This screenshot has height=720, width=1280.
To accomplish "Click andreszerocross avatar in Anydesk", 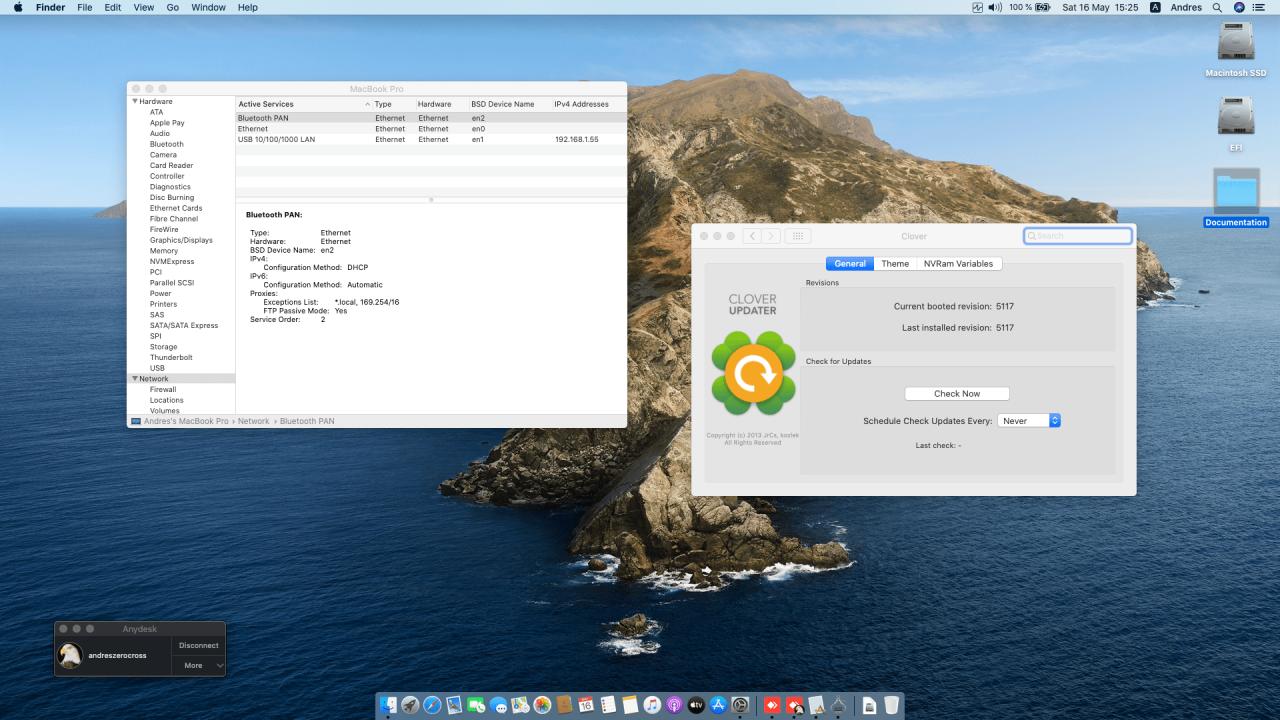I will (70, 656).
